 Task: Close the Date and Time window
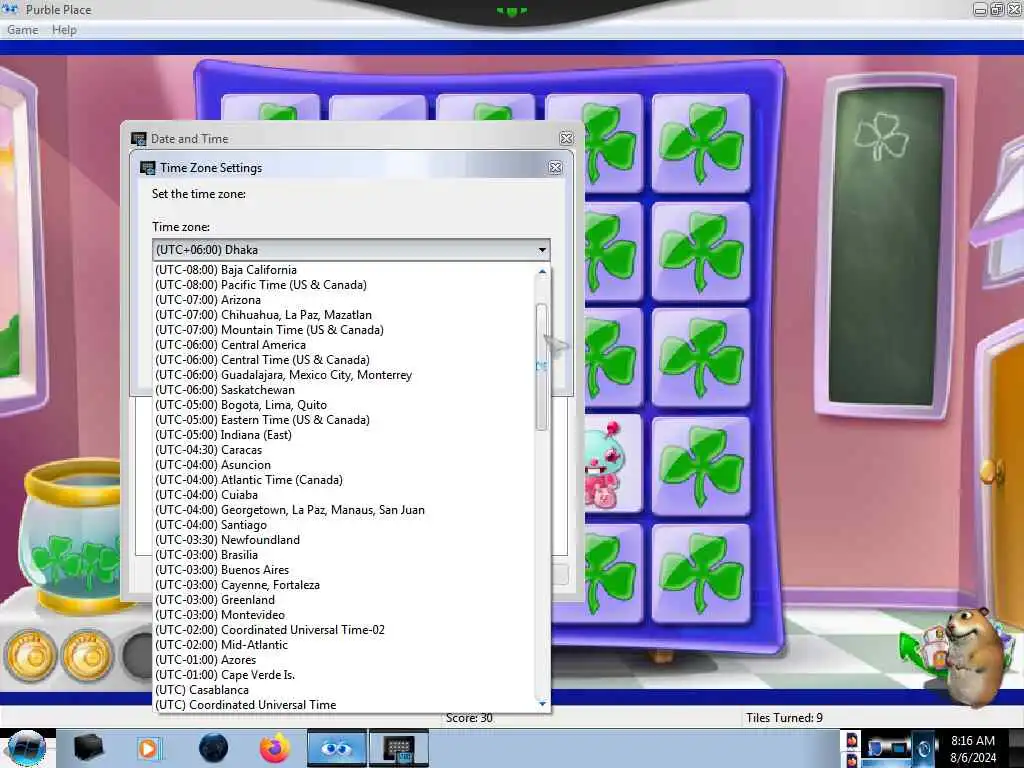566,138
